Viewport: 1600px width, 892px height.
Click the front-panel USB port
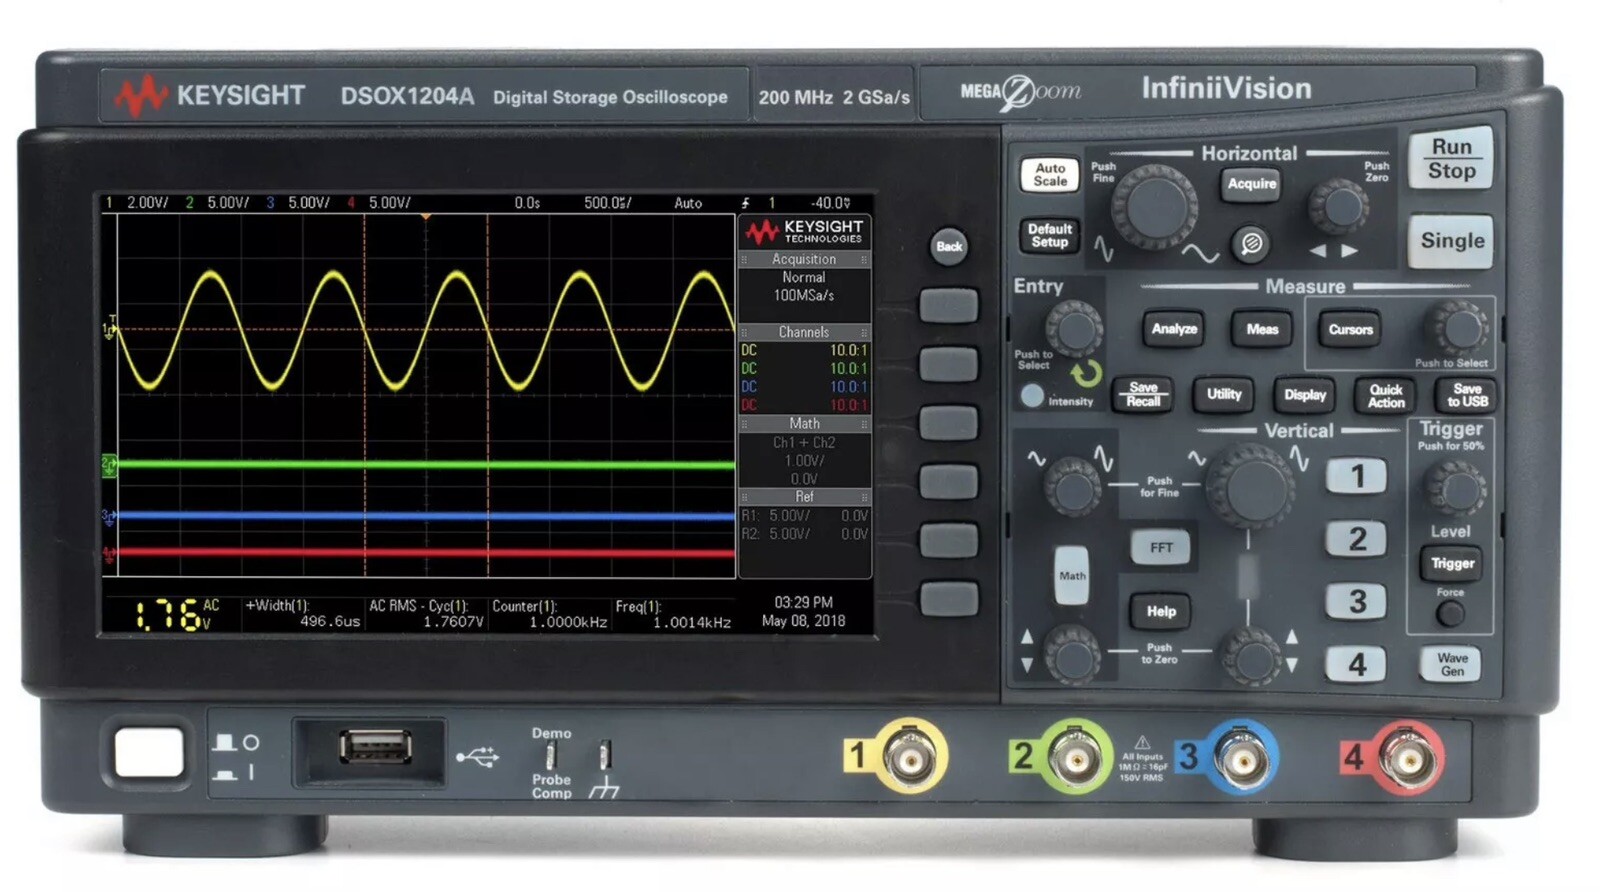375,747
